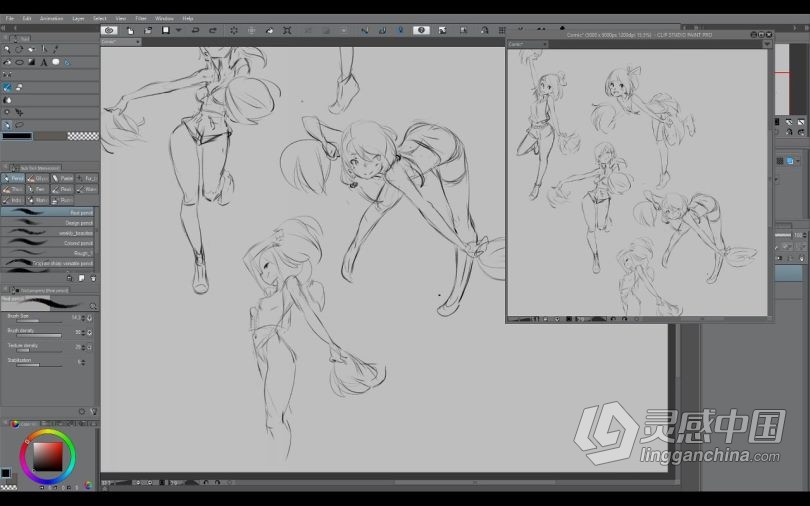This screenshot has height=506, width=810.
Task: Open the Save icon dropdown arrow
Action: 179,30
